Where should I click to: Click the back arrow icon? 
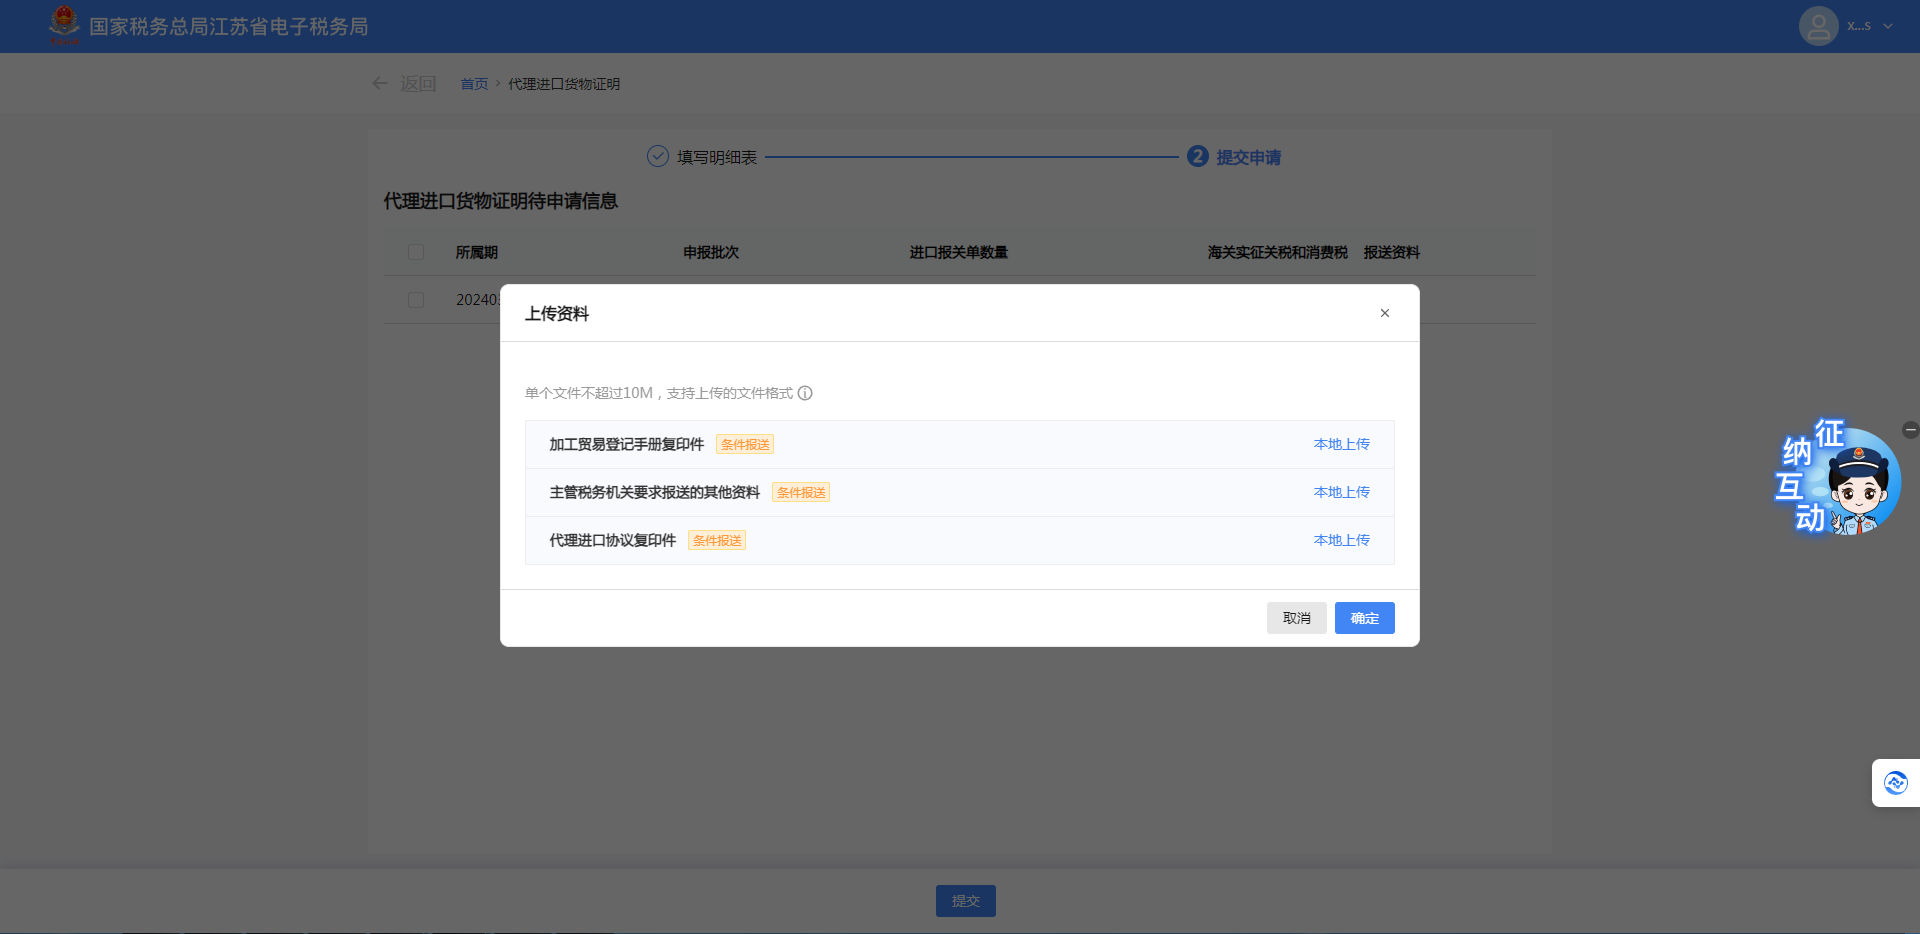pos(380,84)
